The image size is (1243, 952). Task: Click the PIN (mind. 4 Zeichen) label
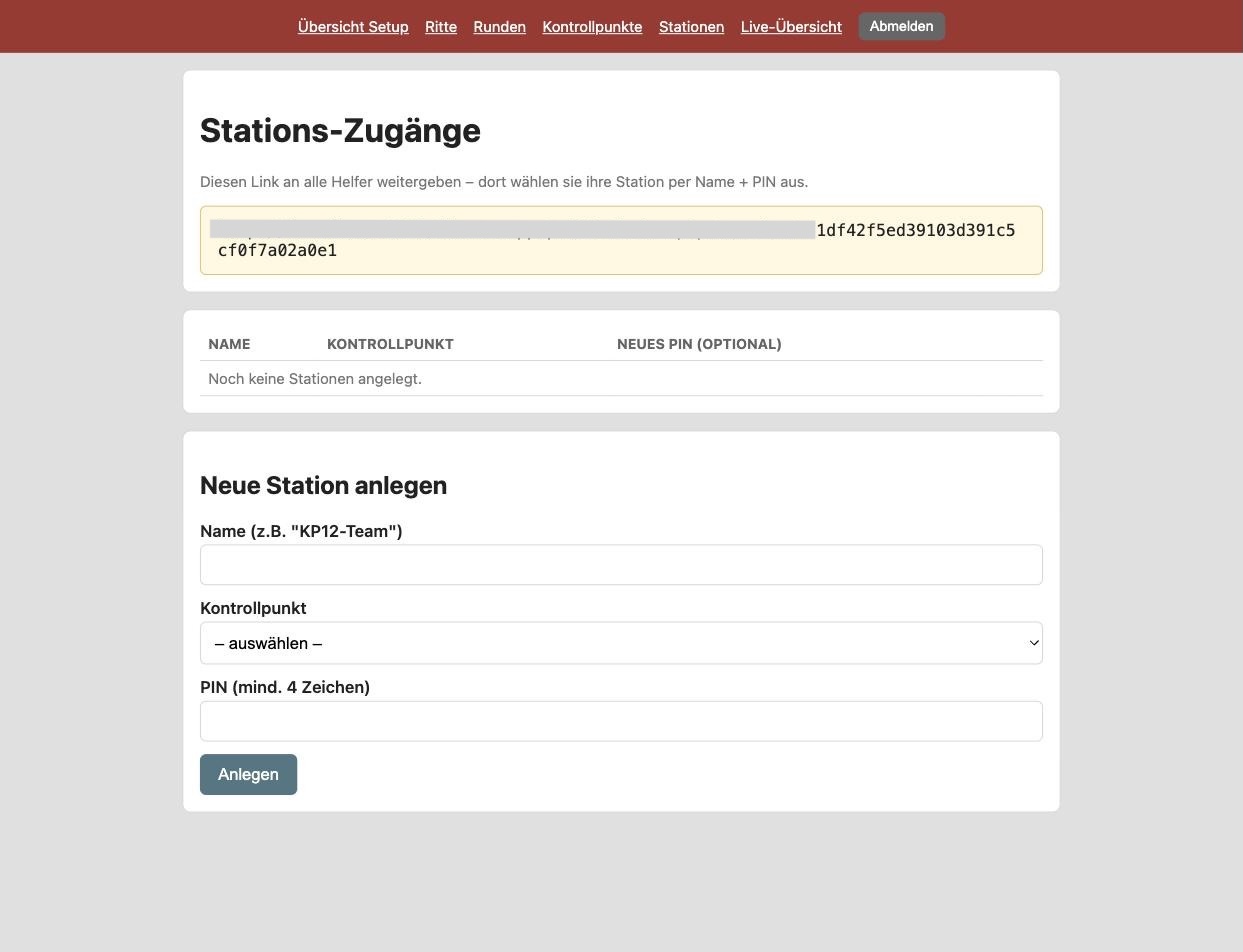[285, 687]
